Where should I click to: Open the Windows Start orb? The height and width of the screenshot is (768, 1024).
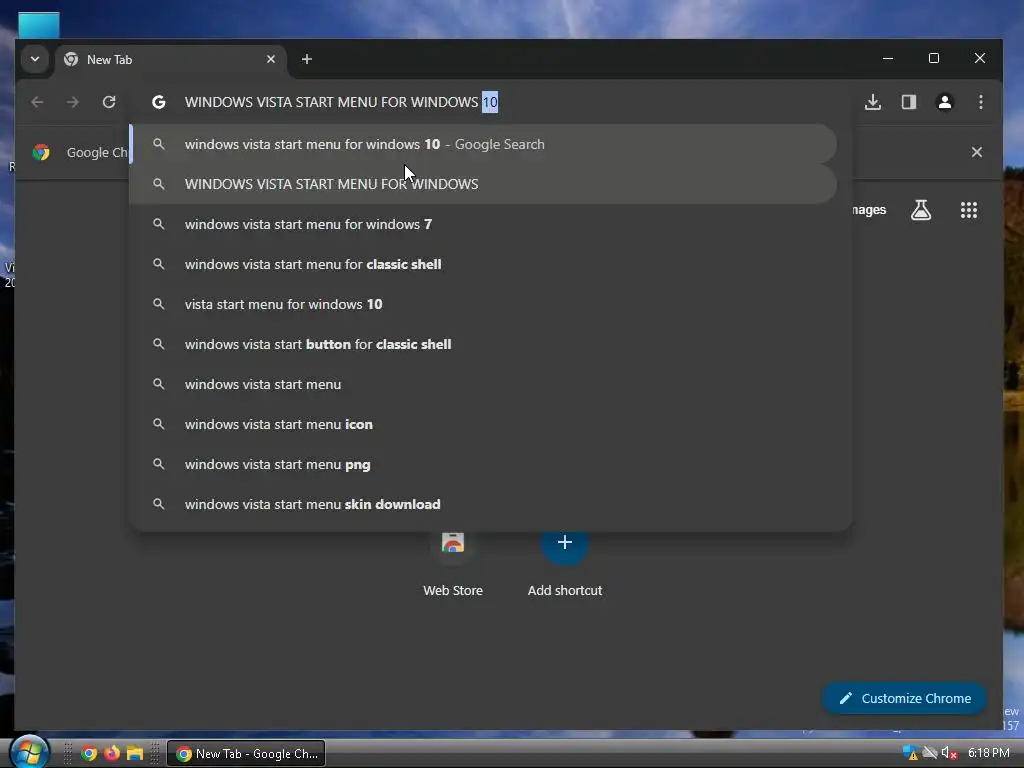(x=28, y=752)
